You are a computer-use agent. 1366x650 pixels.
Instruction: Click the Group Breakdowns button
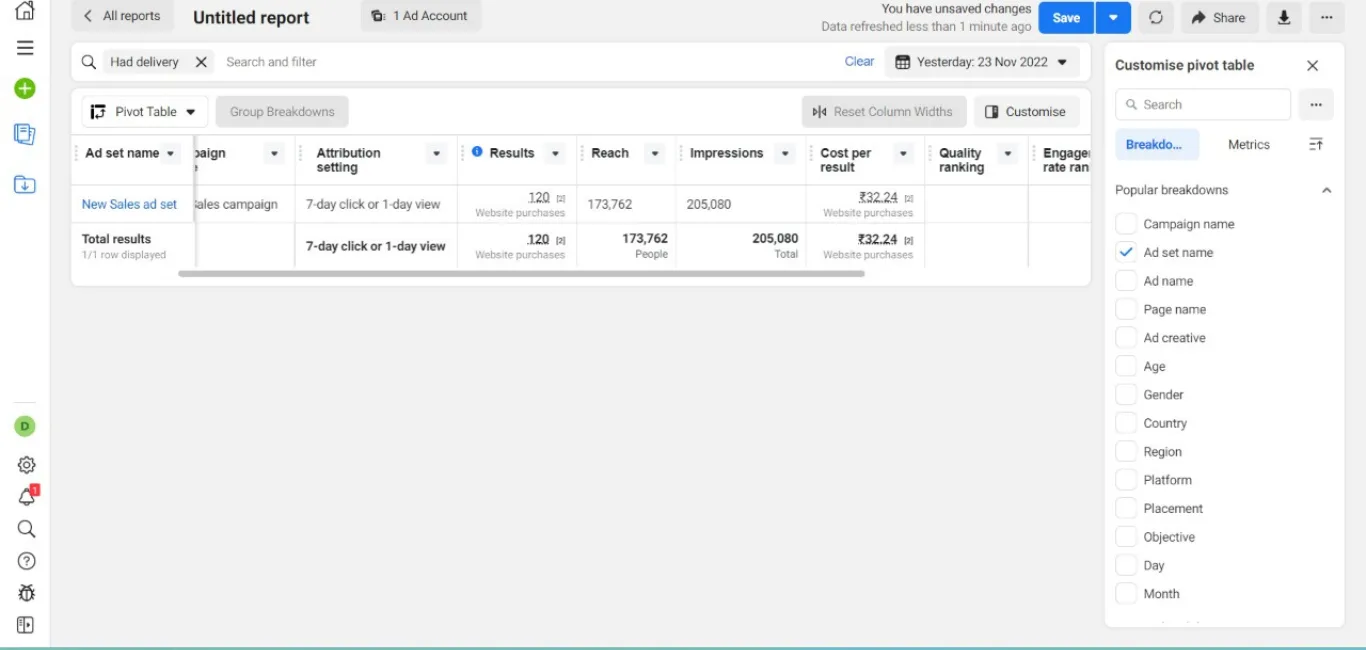(282, 112)
